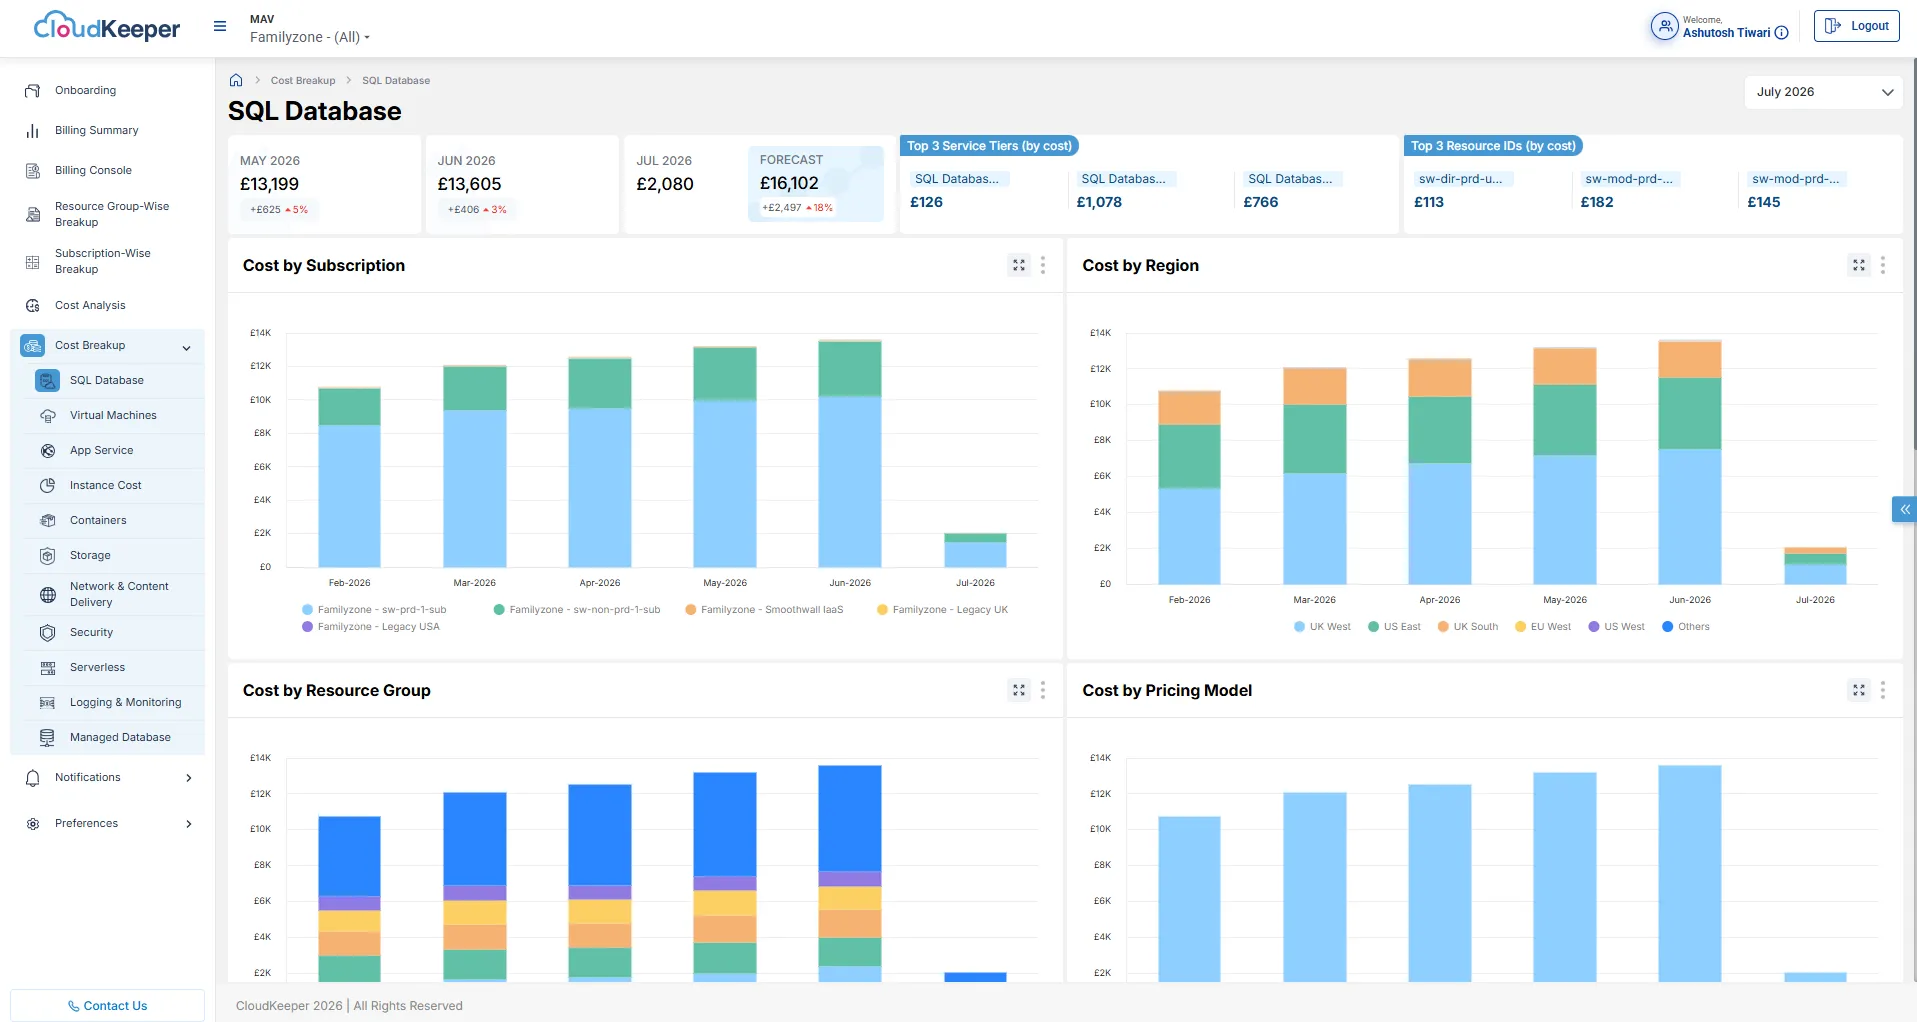The image size is (1917, 1022).
Task: Open Cost by Subscription options kebab menu
Action: pos(1043,265)
